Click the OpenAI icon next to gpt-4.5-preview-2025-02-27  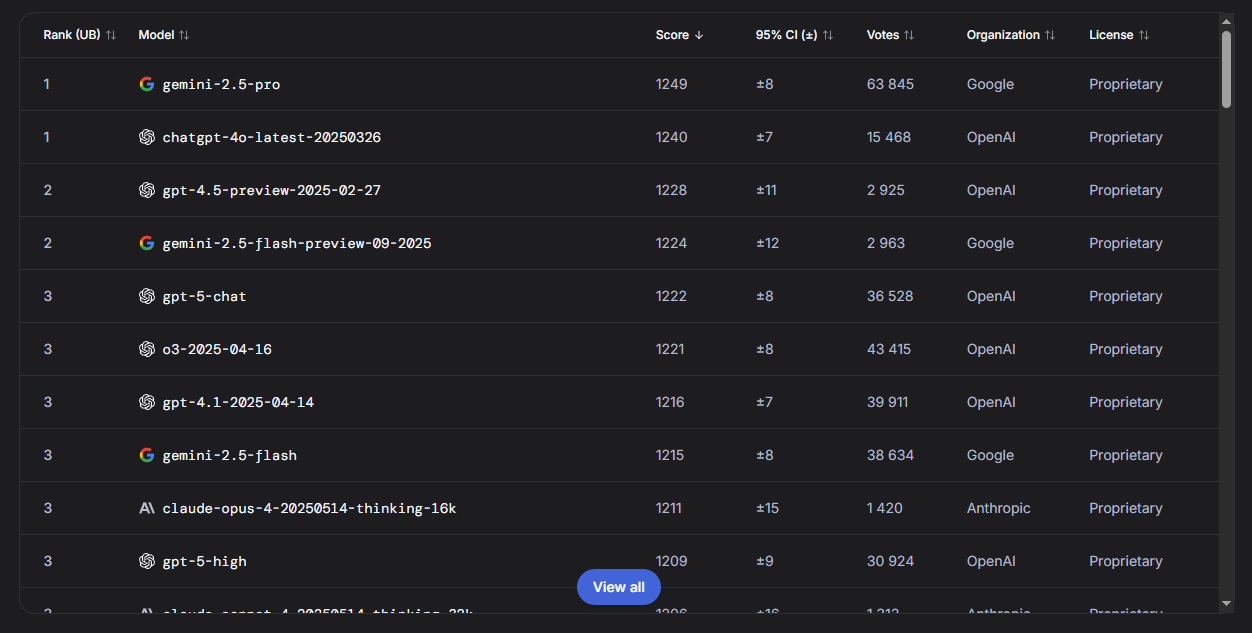pos(147,190)
